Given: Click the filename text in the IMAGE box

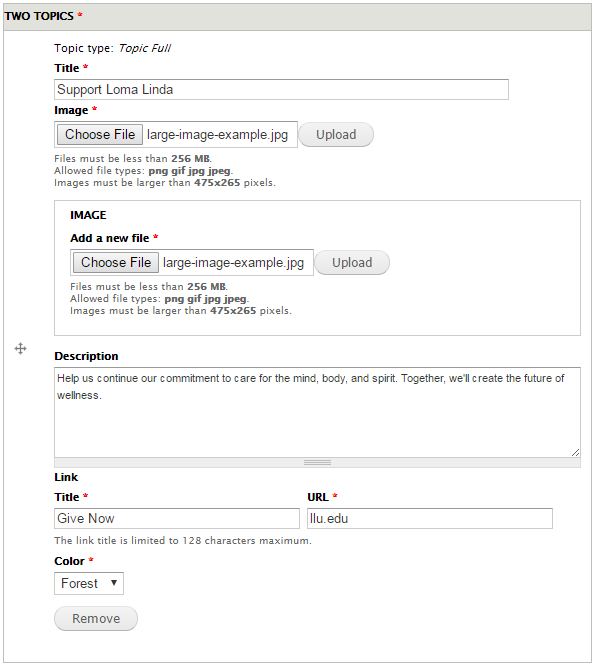Looking at the screenshot, I should tap(234, 263).
